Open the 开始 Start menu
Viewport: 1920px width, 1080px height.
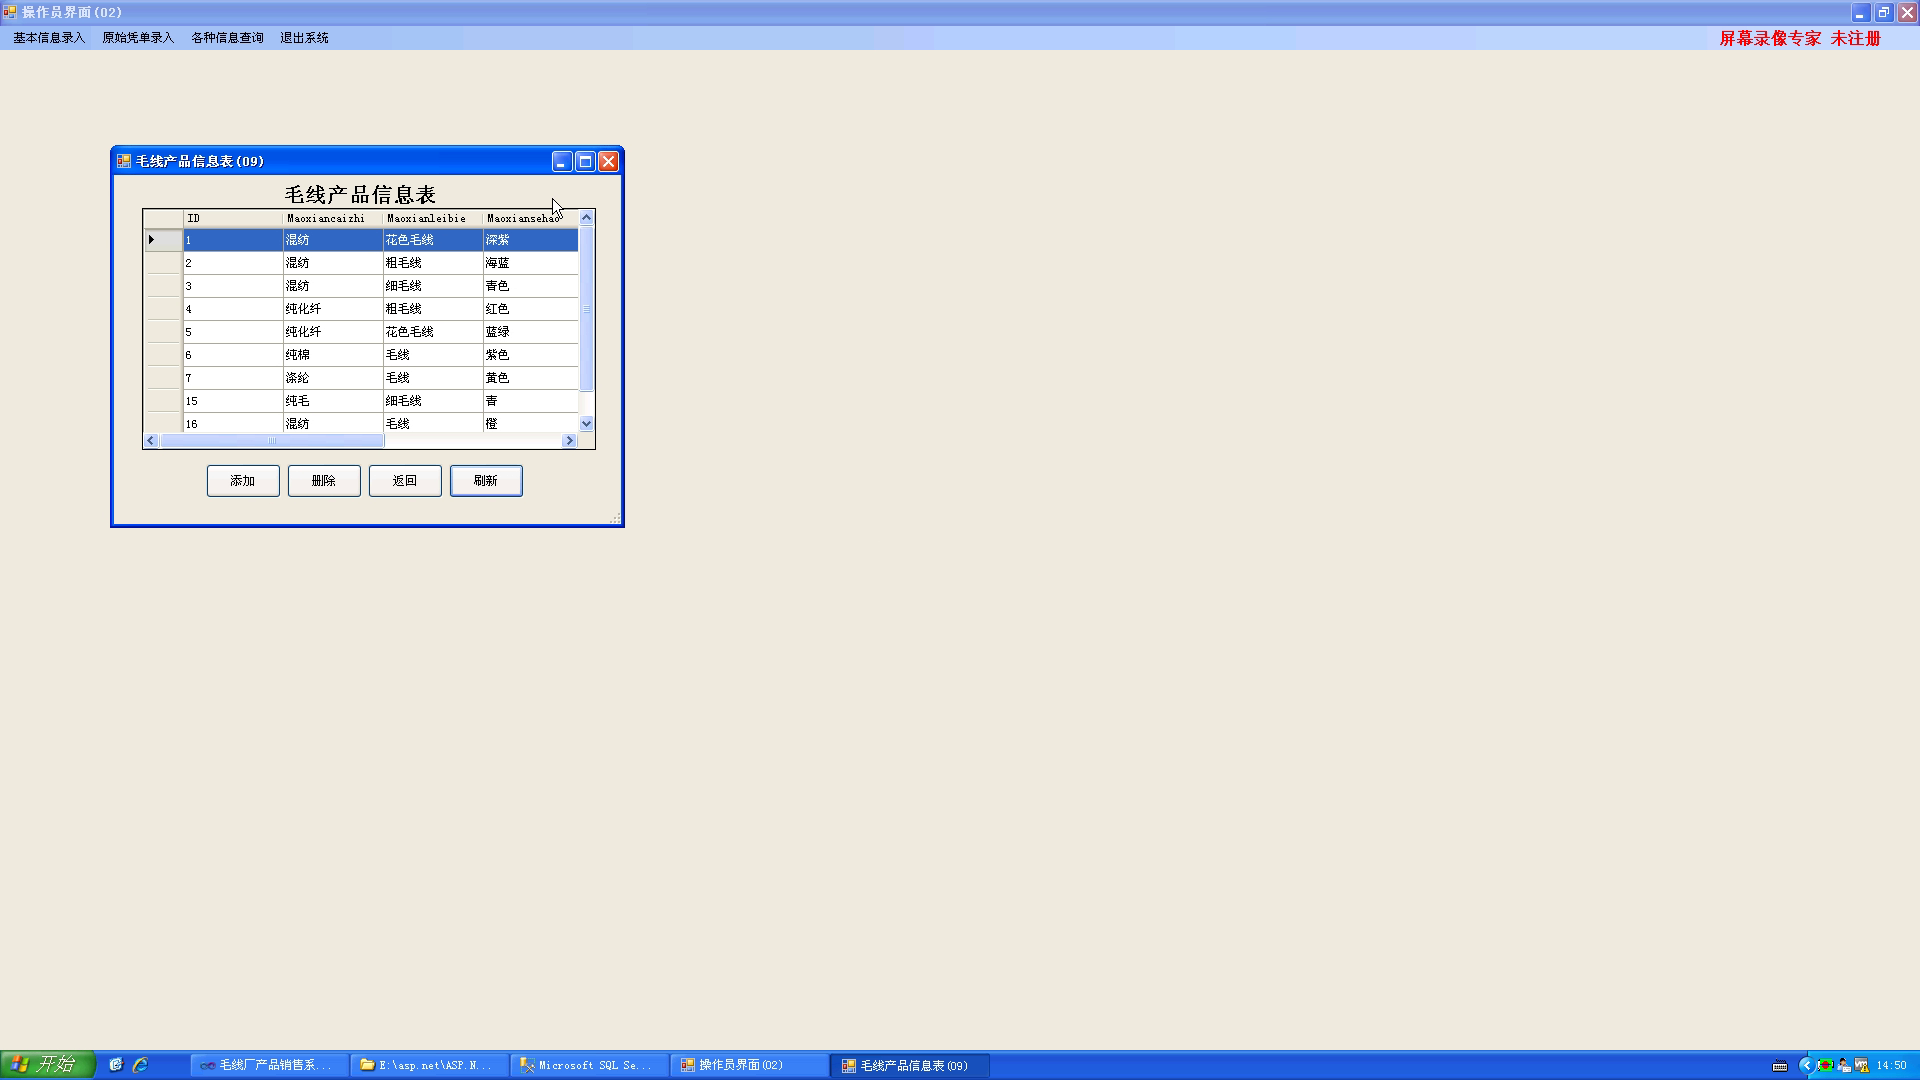48,1065
